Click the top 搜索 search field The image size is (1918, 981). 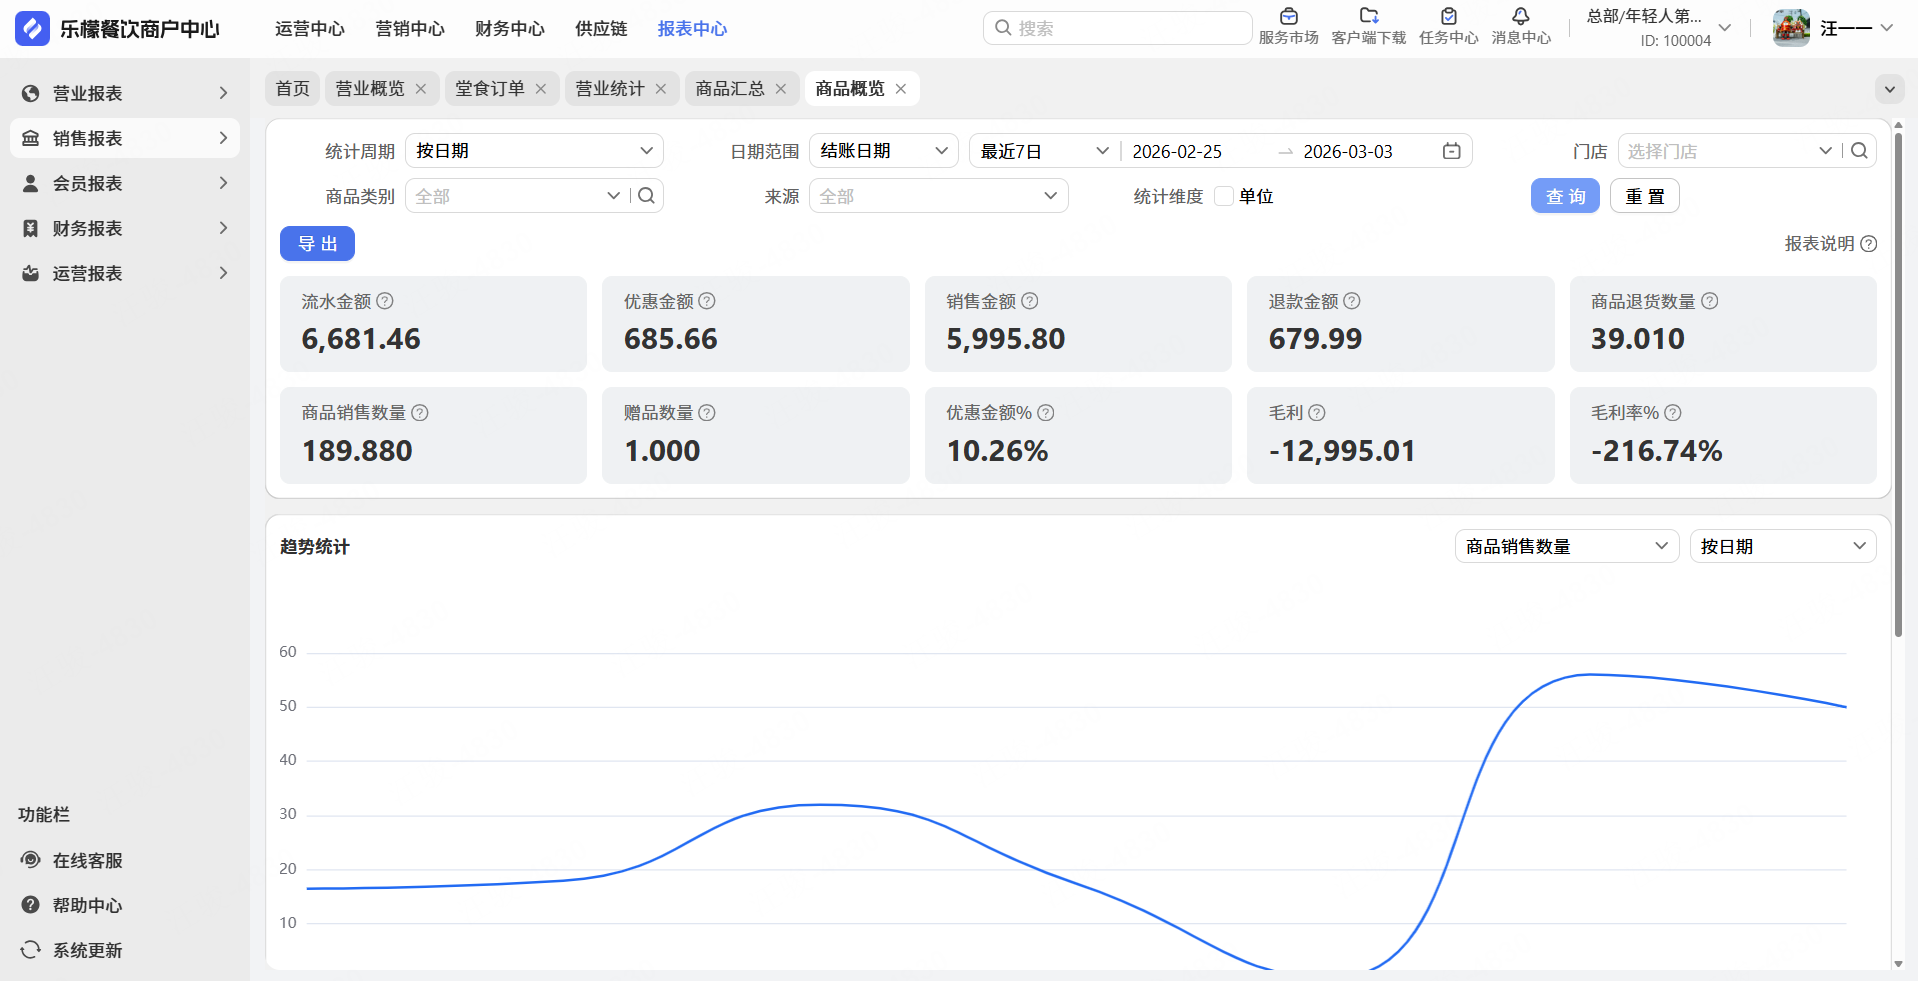1117,28
